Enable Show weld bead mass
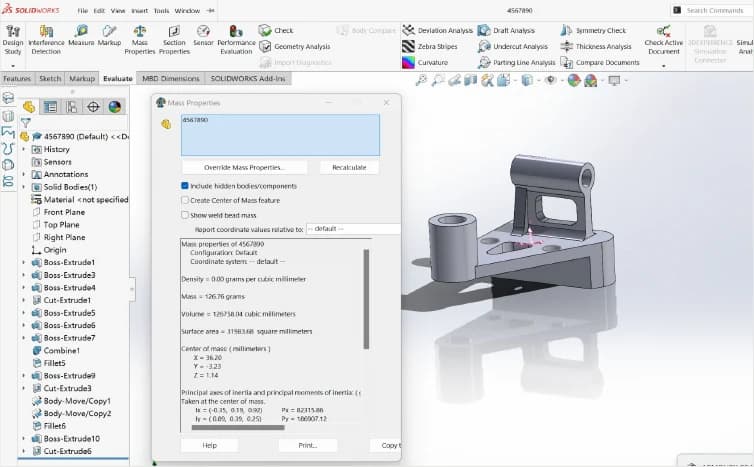Screen dimensions: 754x467 185,215
